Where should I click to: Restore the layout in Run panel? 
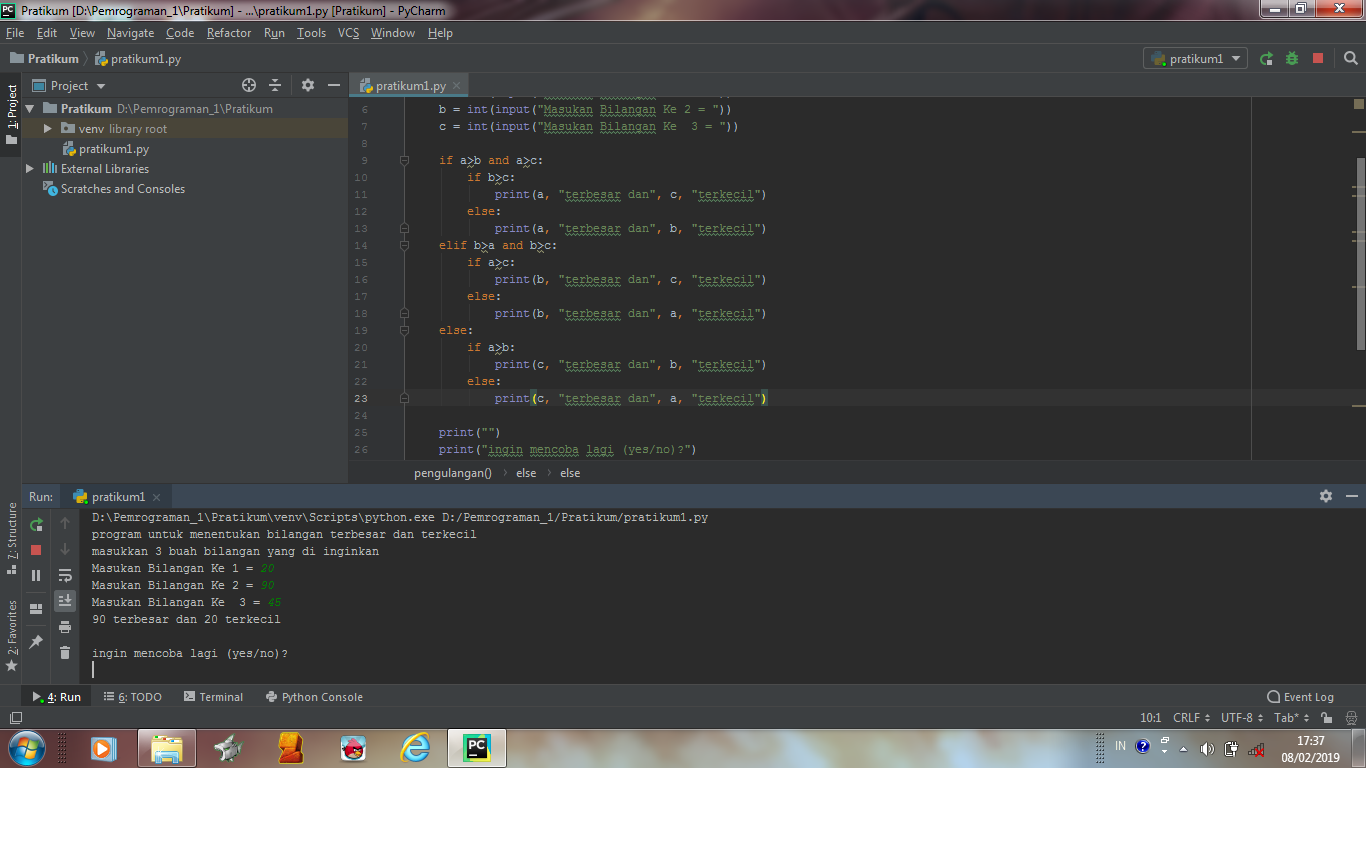coord(37,608)
